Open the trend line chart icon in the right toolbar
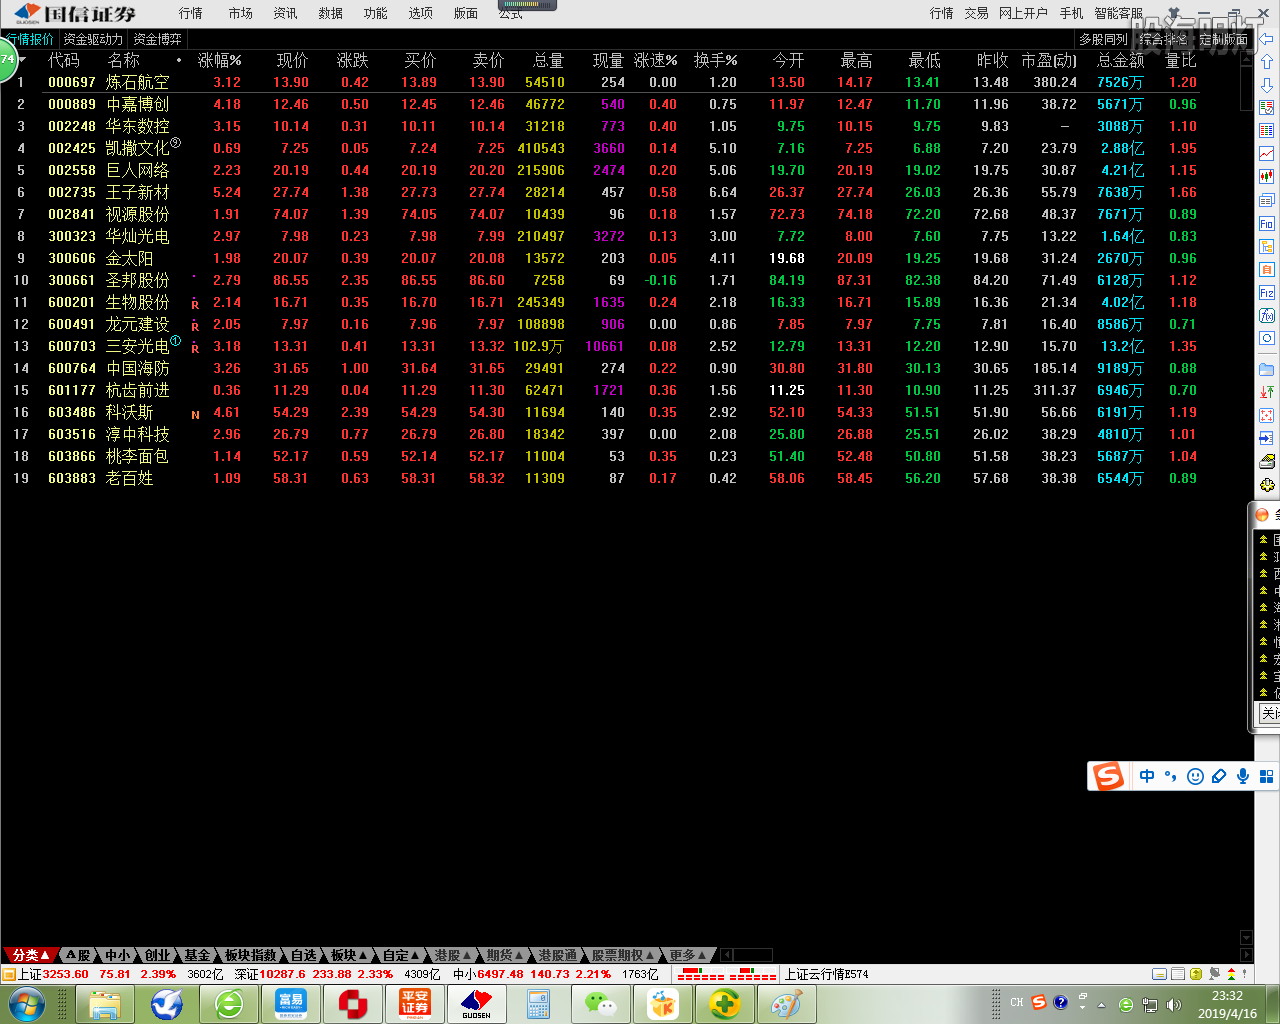 coord(1266,153)
